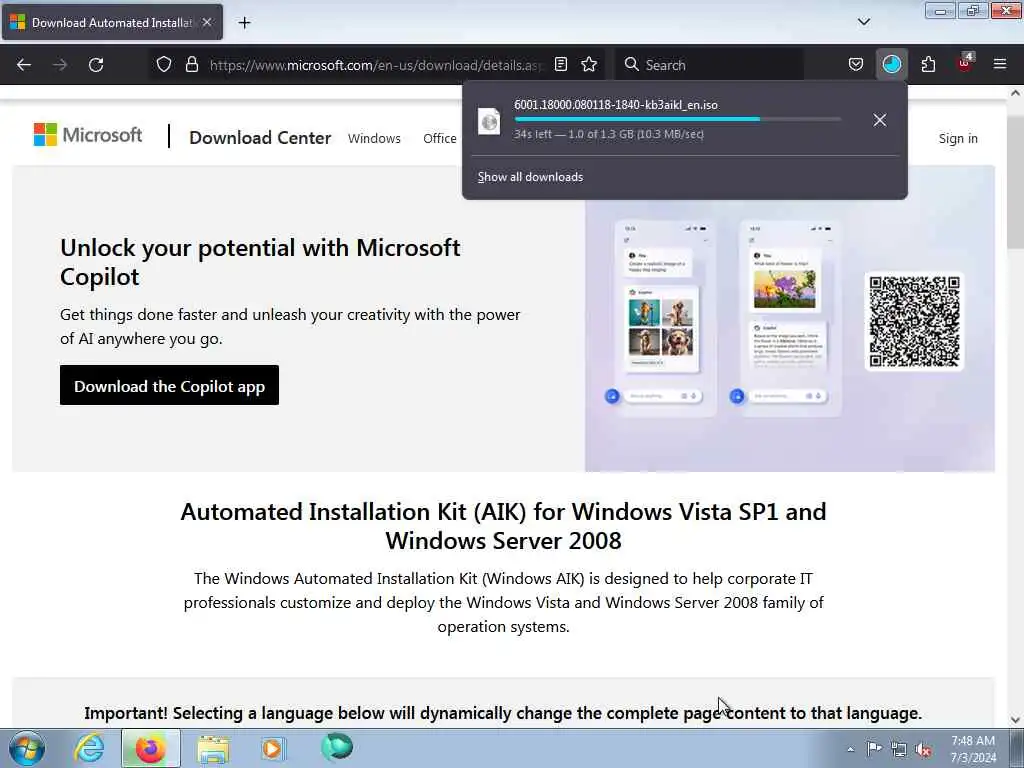Click Sign in
Screen dimensions: 1024x768
pyautogui.click(x=958, y=138)
